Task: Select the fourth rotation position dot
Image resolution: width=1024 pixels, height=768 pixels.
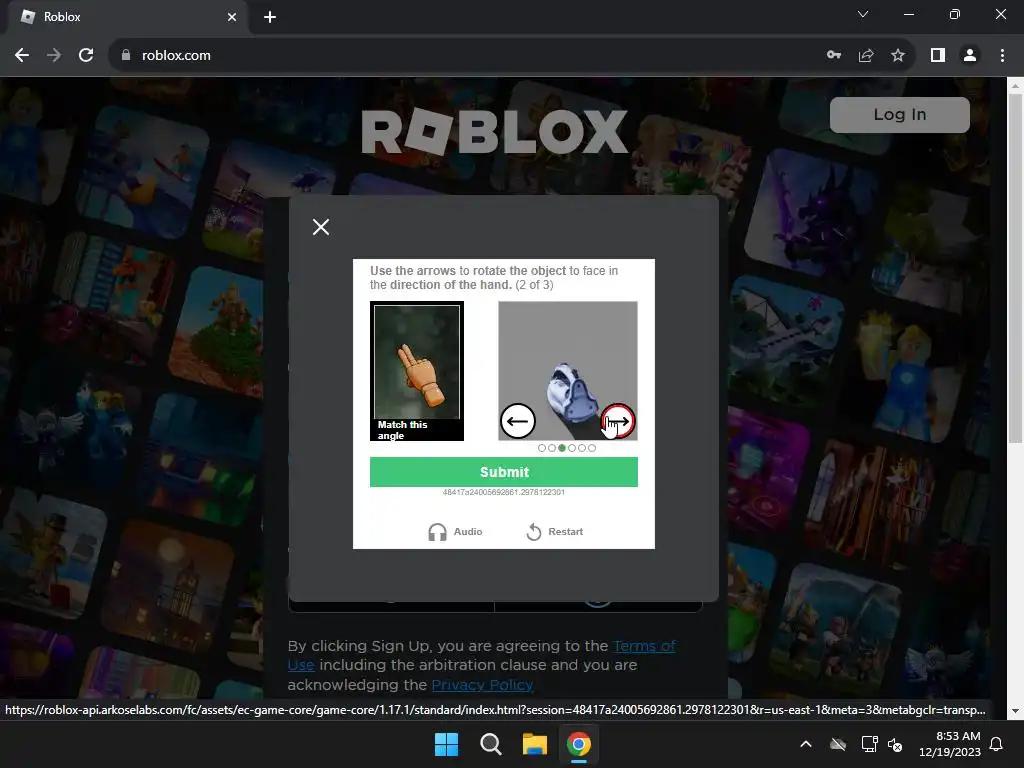Action: (x=572, y=448)
